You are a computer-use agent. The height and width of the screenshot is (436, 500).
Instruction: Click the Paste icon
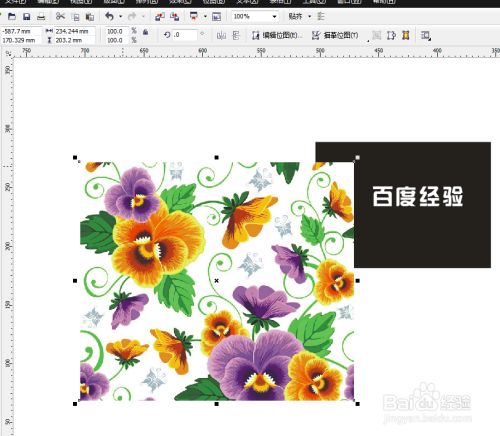pos(90,17)
